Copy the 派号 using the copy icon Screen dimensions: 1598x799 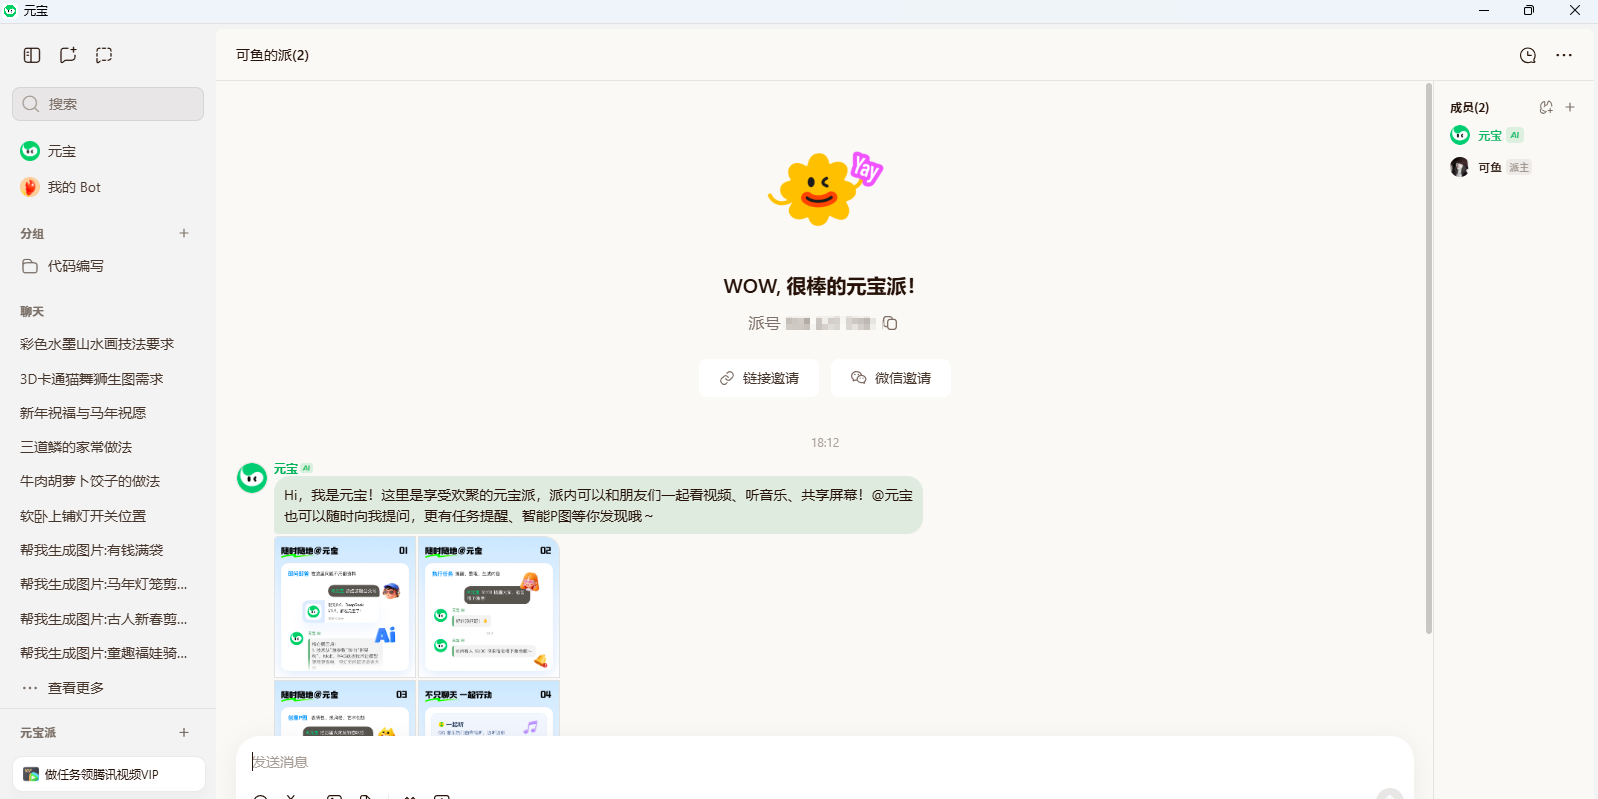890,323
